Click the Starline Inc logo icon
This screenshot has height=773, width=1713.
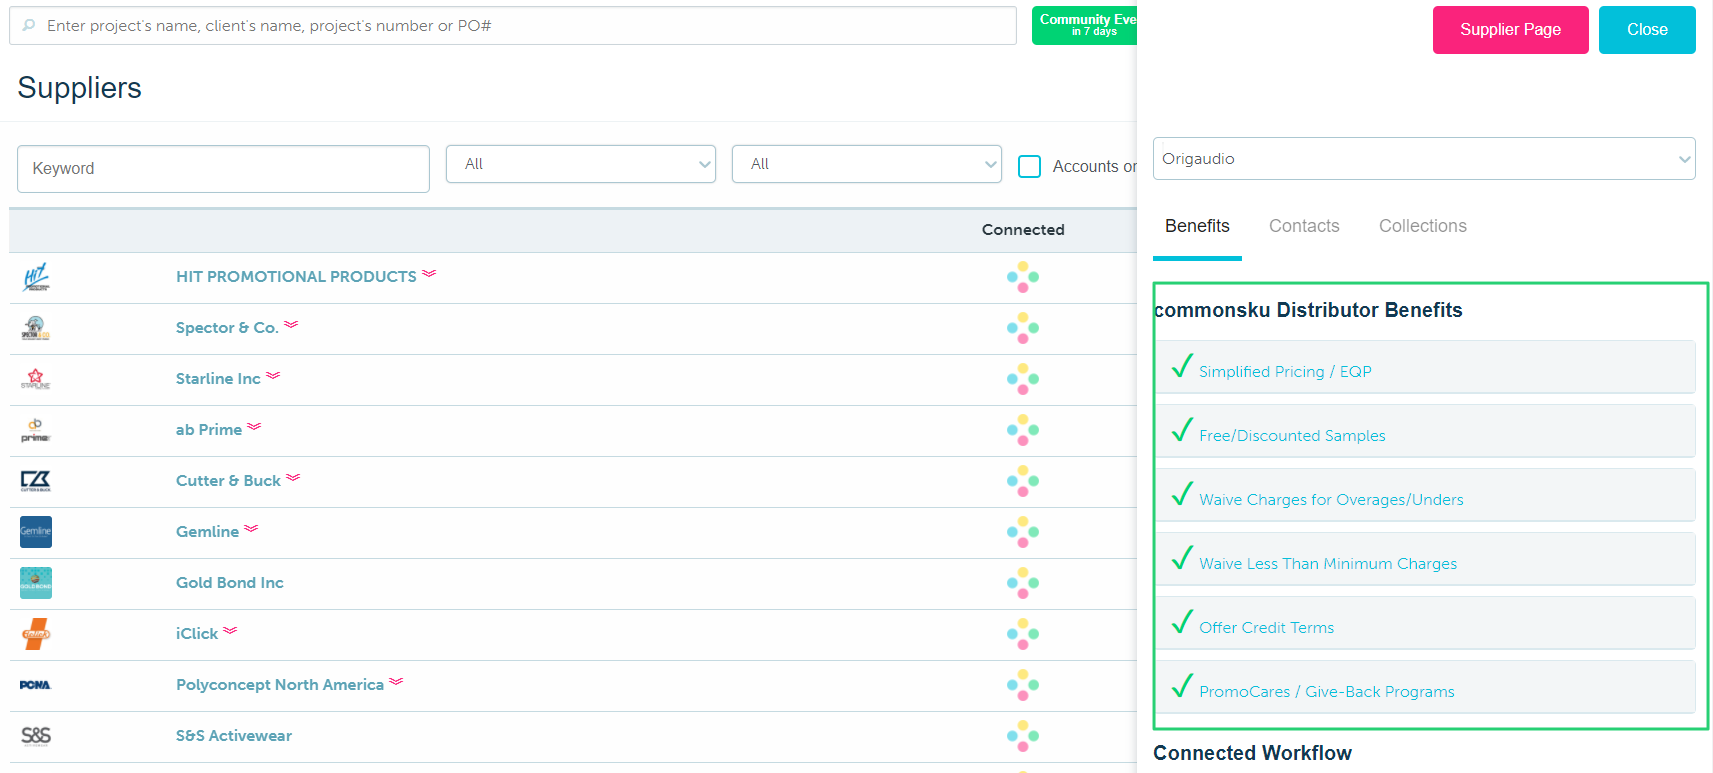[36, 379]
